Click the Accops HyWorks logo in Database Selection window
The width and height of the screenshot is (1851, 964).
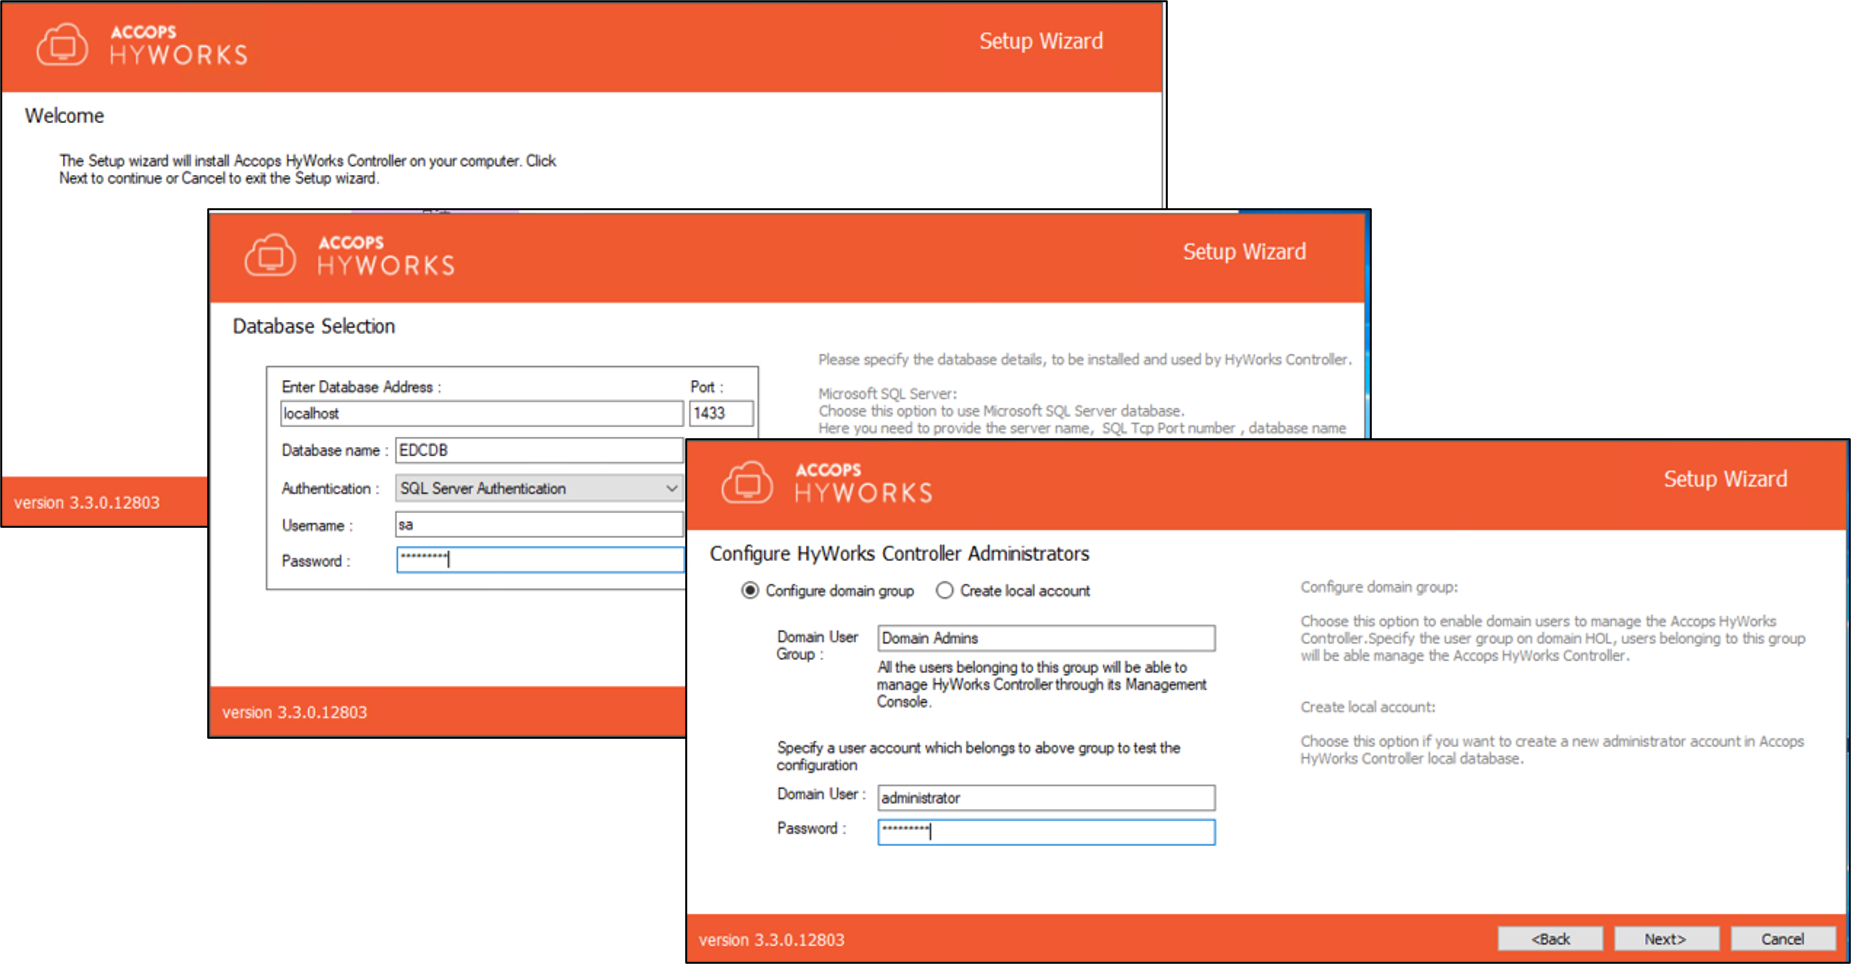pyautogui.click(x=350, y=256)
